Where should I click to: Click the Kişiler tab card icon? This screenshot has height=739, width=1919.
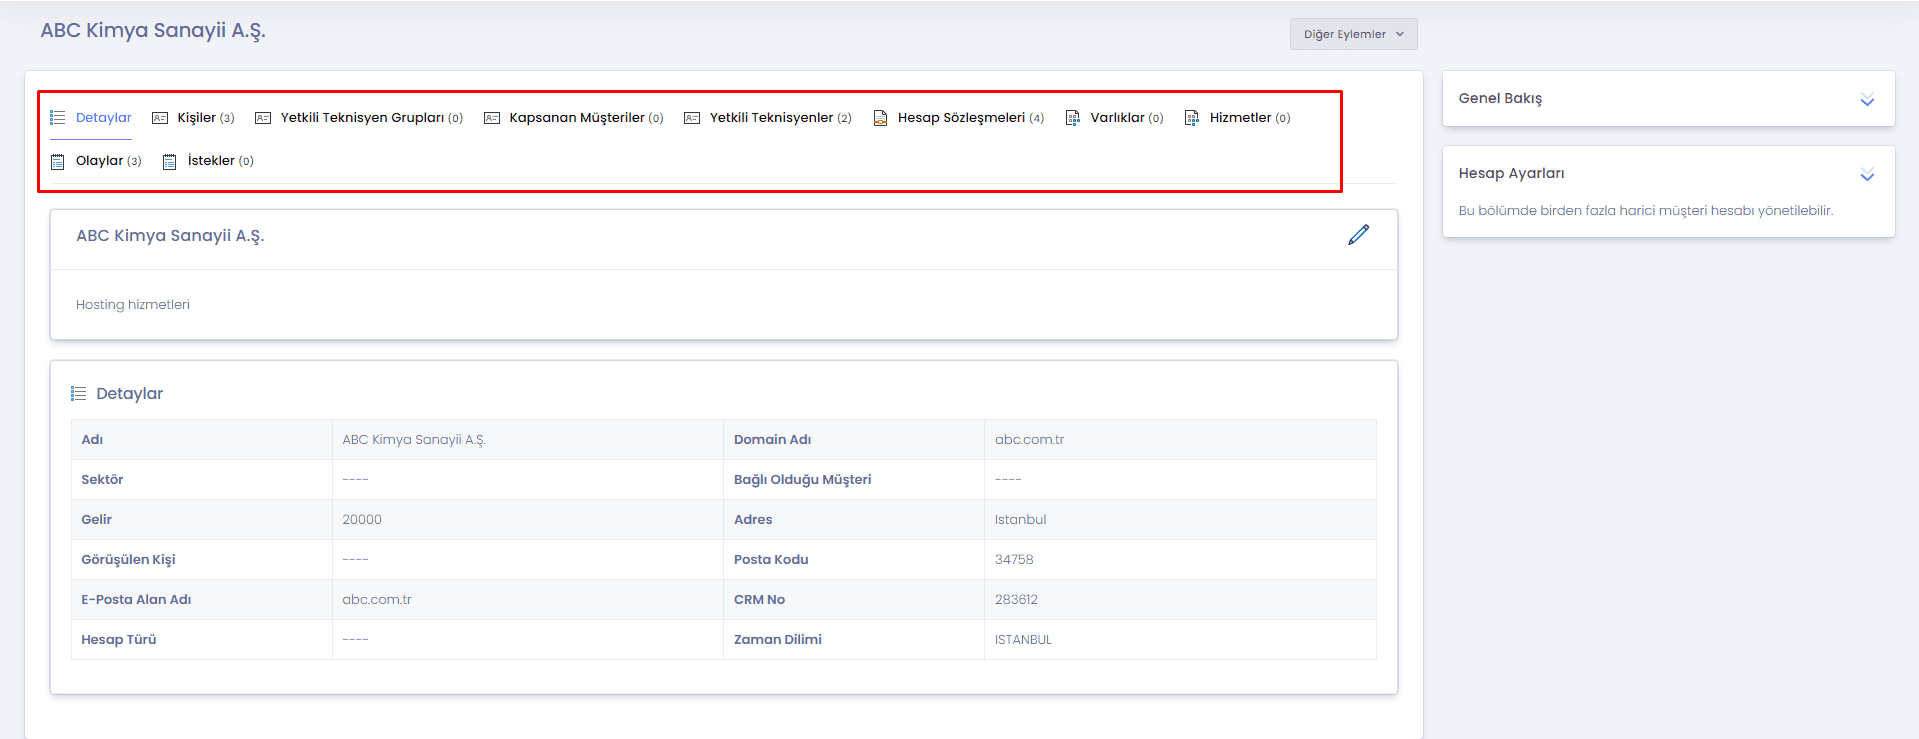(x=160, y=118)
